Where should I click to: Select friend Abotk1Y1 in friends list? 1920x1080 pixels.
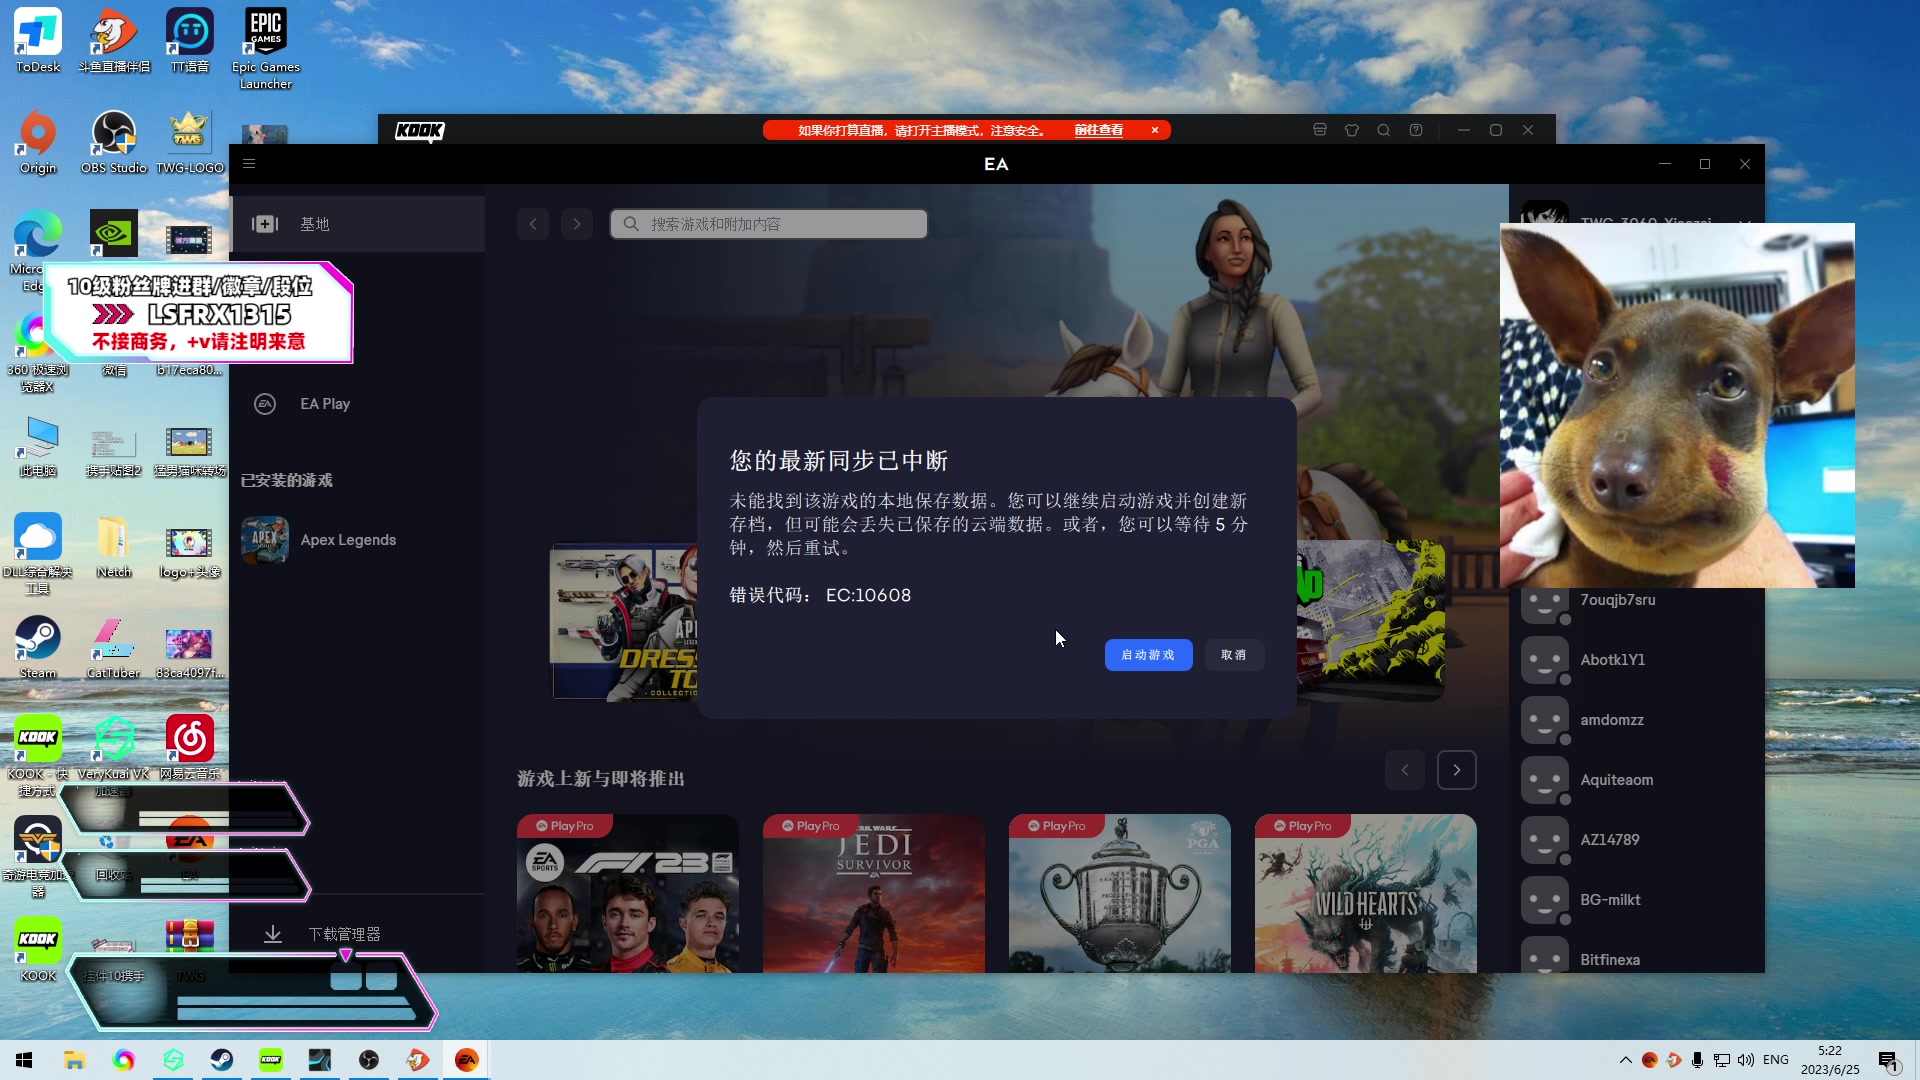pyautogui.click(x=1637, y=660)
